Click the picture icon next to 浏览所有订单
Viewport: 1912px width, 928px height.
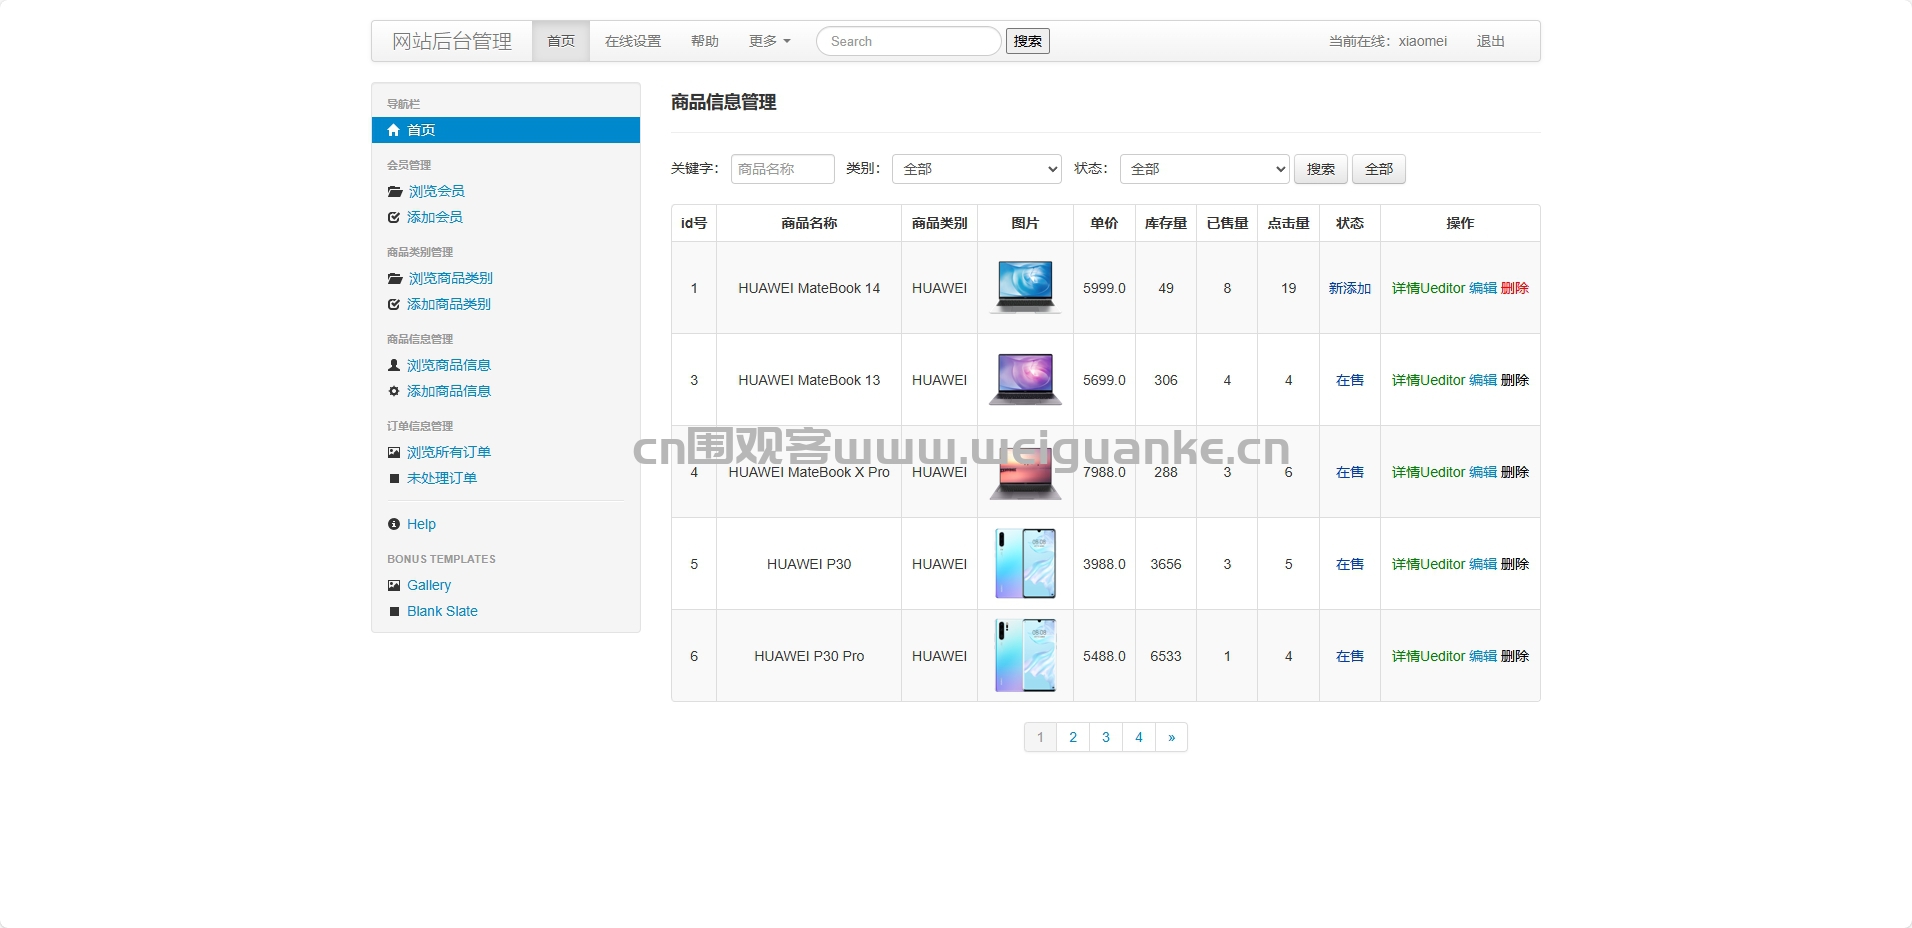pos(394,452)
